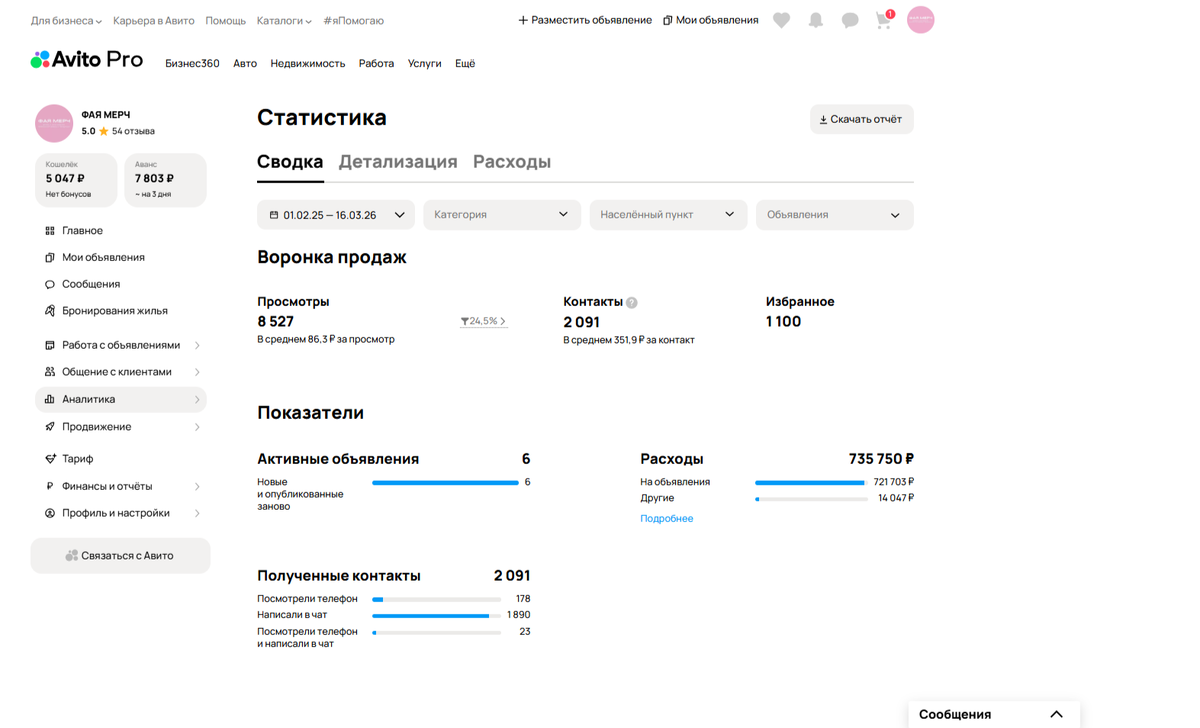The height and width of the screenshot is (728, 1200).
Task: Open the Населённый пункт dropdown
Action: (x=667, y=214)
